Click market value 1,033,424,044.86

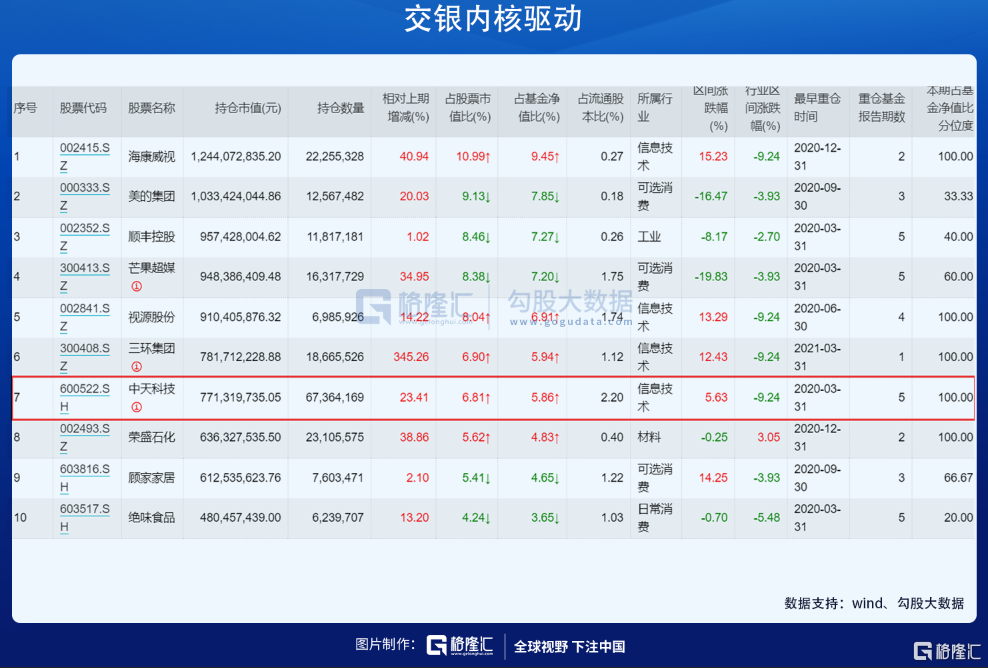236,197
